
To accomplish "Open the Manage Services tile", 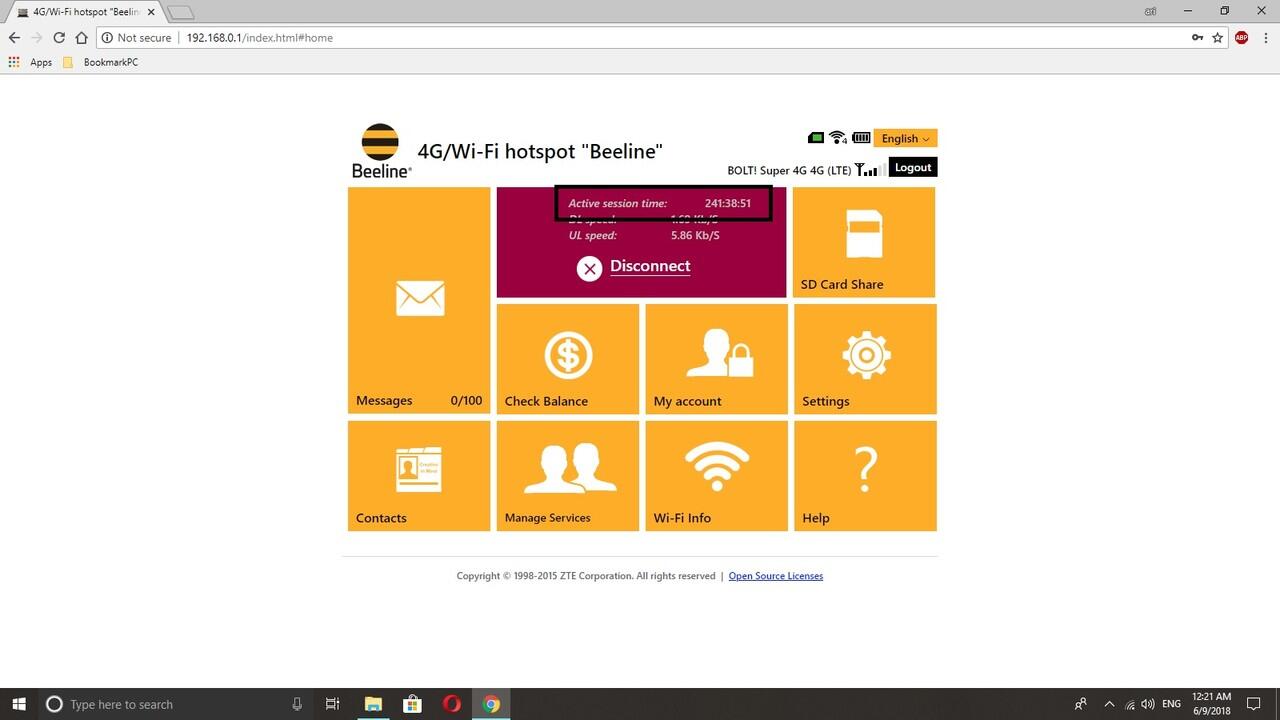I will (x=568, y=475).
